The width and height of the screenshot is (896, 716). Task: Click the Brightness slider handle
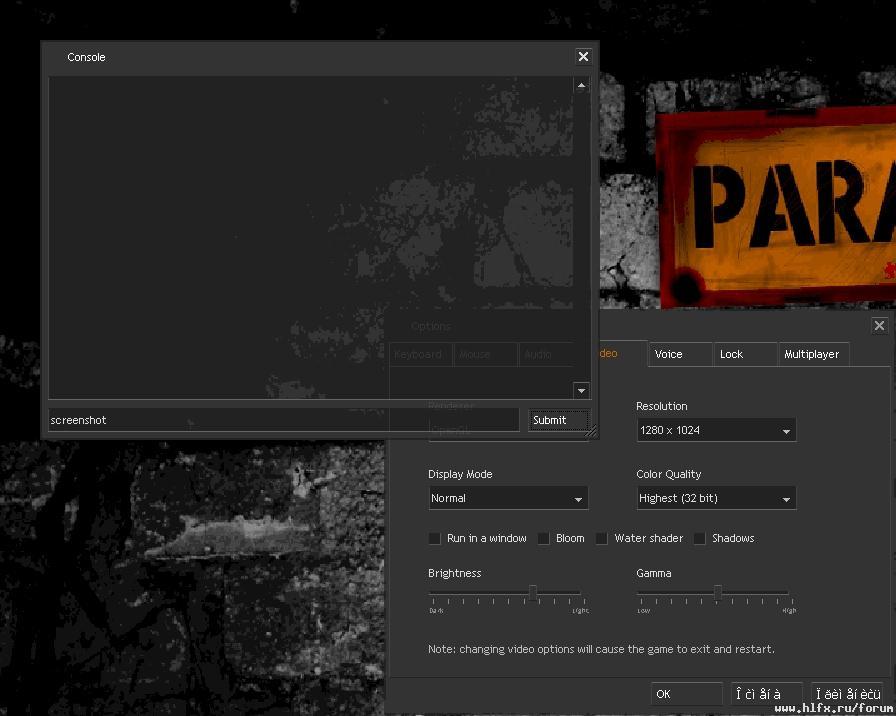point(533,593)
